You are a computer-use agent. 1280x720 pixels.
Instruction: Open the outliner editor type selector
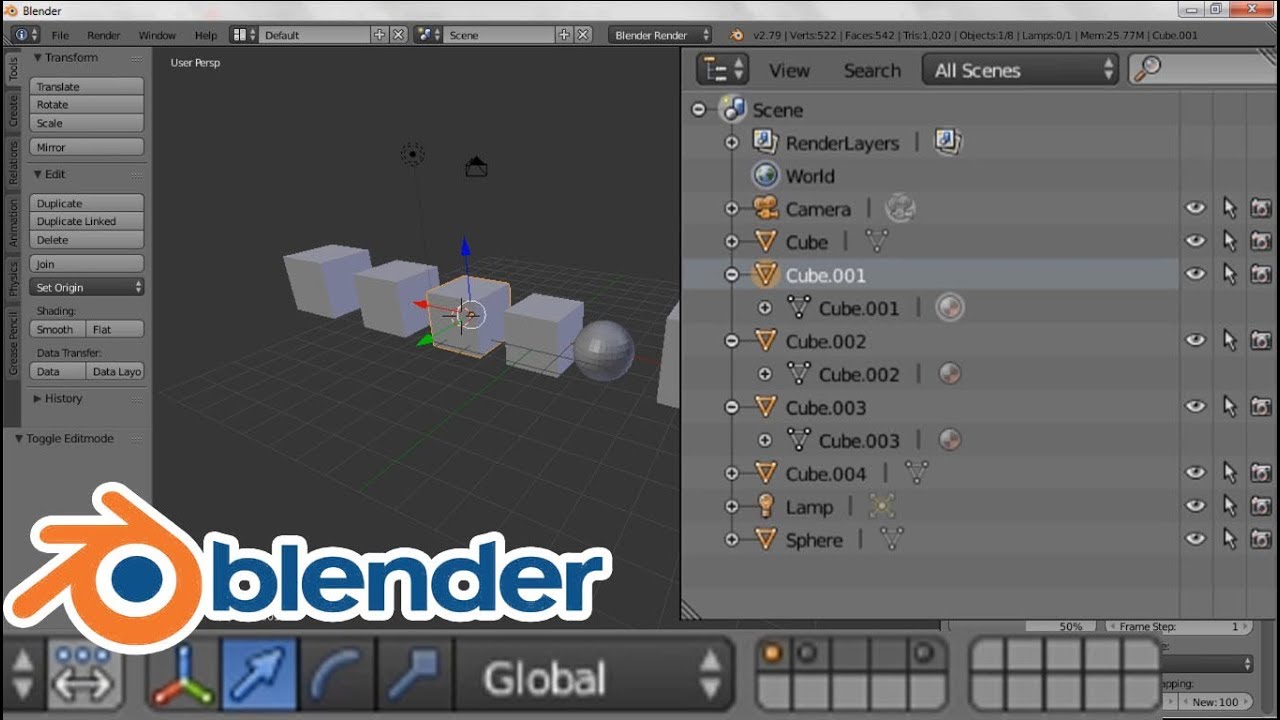[724, 70]
